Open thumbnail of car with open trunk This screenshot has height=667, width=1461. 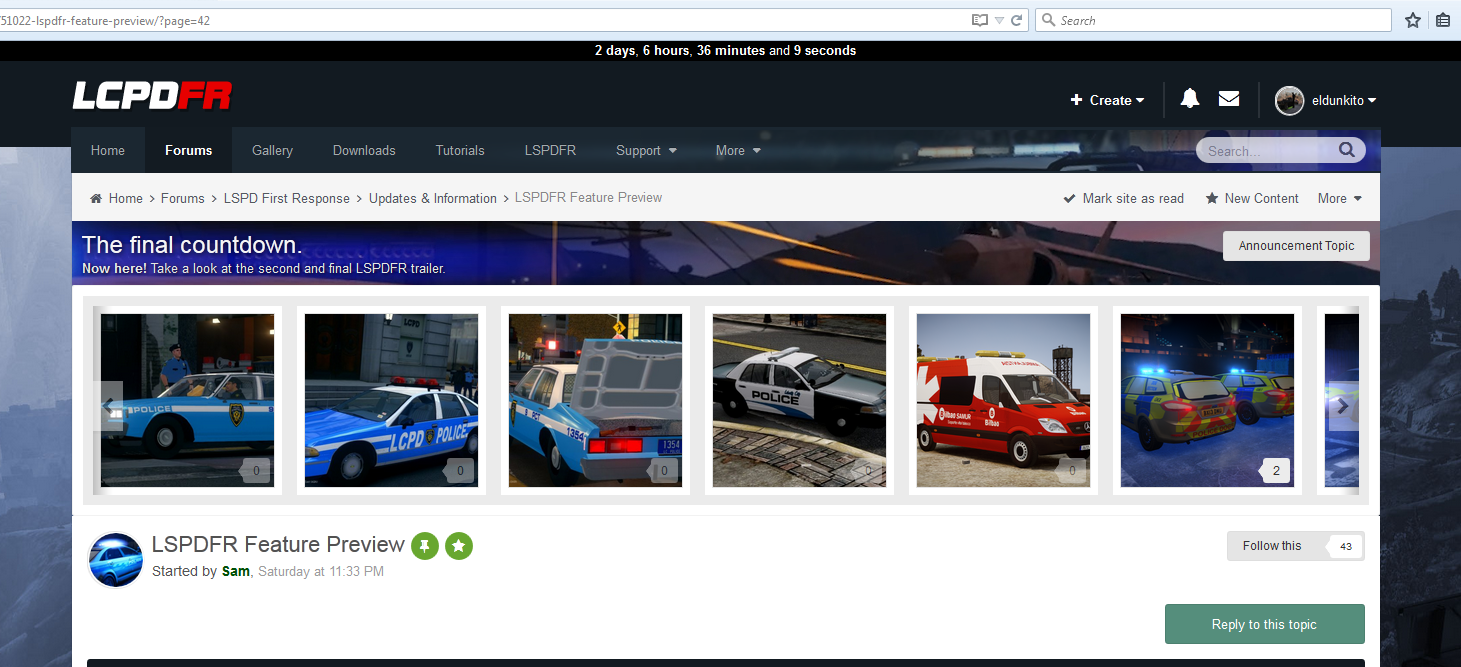pos(595,400)
